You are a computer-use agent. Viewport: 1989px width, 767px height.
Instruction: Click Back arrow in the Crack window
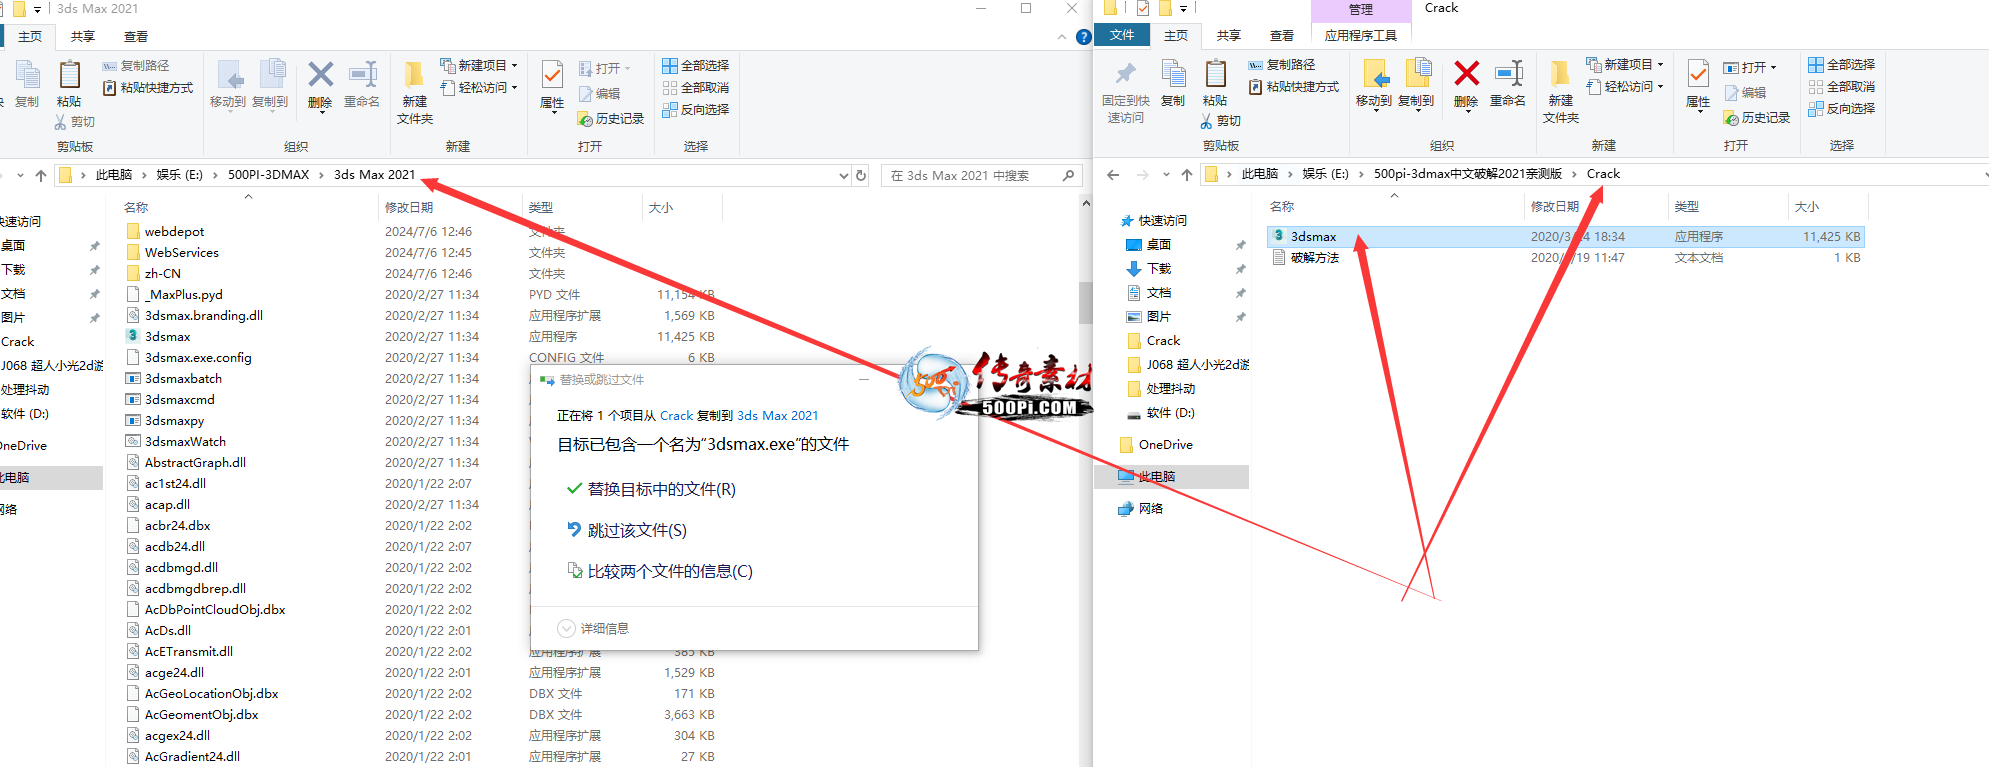point(1112,174)
